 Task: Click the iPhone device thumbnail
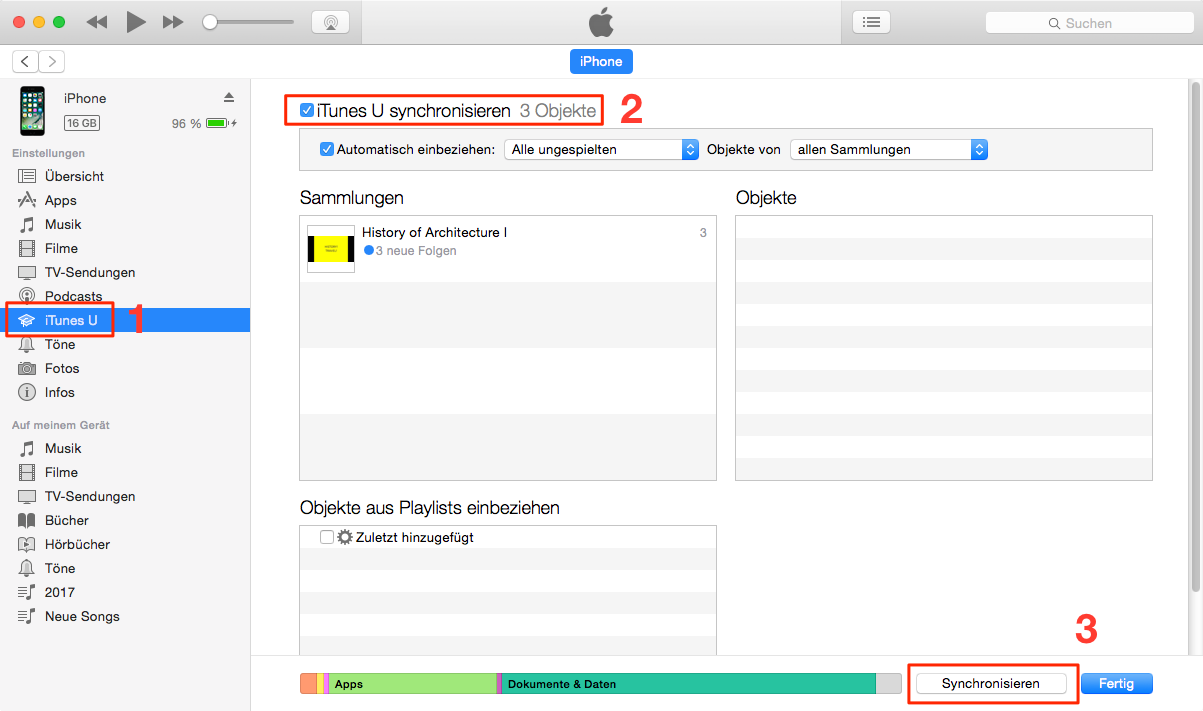(32, 111)
